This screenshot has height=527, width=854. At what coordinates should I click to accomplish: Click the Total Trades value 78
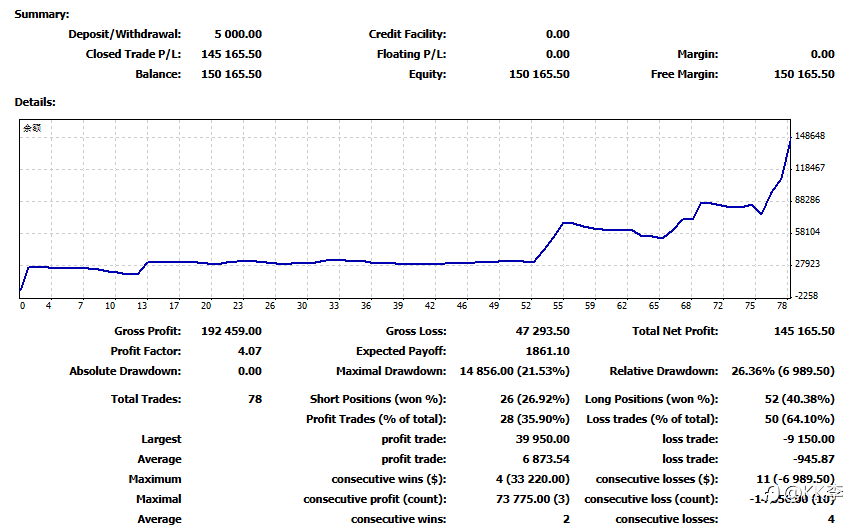point(255,399)
